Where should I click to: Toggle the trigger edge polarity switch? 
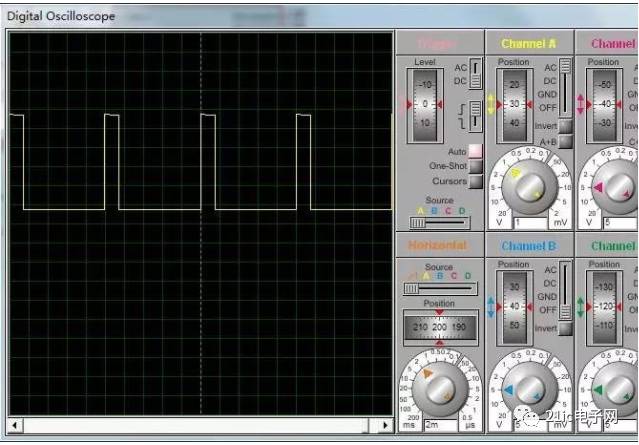pos(475,115)
